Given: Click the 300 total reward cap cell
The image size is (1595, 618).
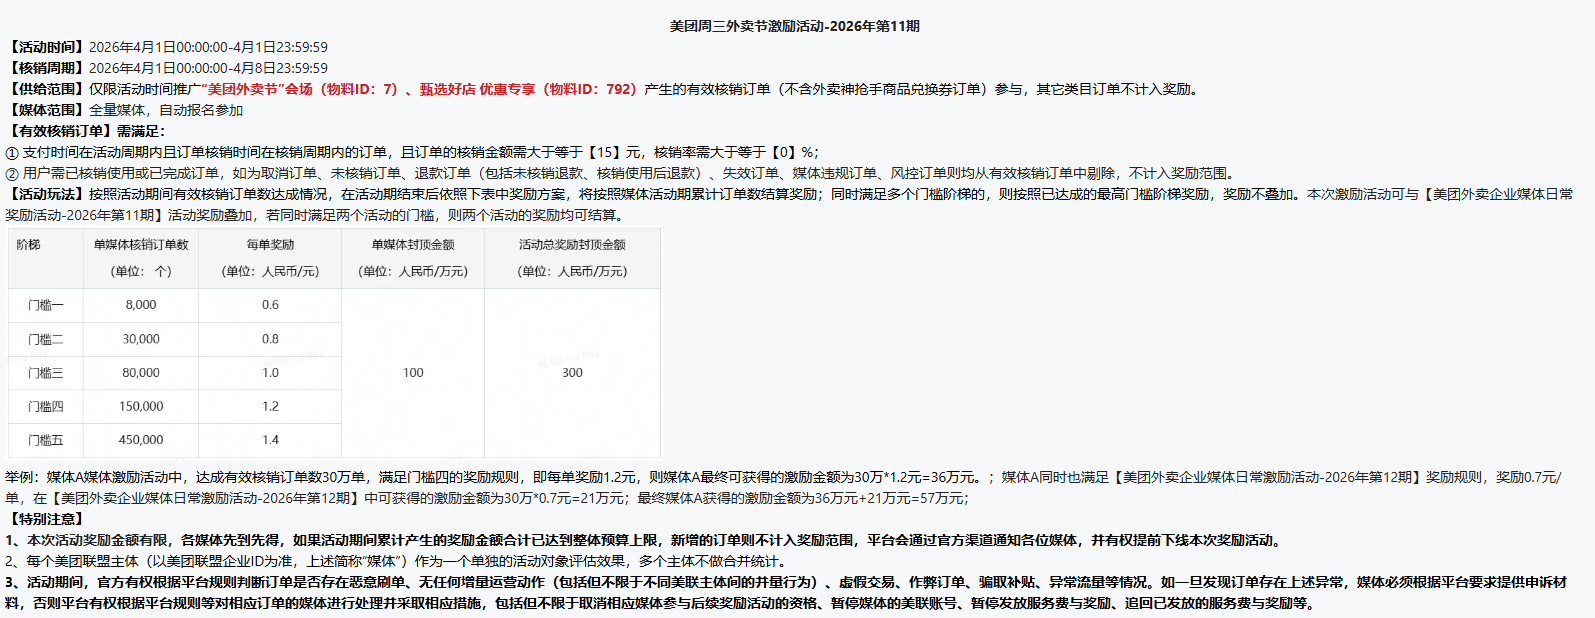Looking at the screenshot, I should pos(572,373).
